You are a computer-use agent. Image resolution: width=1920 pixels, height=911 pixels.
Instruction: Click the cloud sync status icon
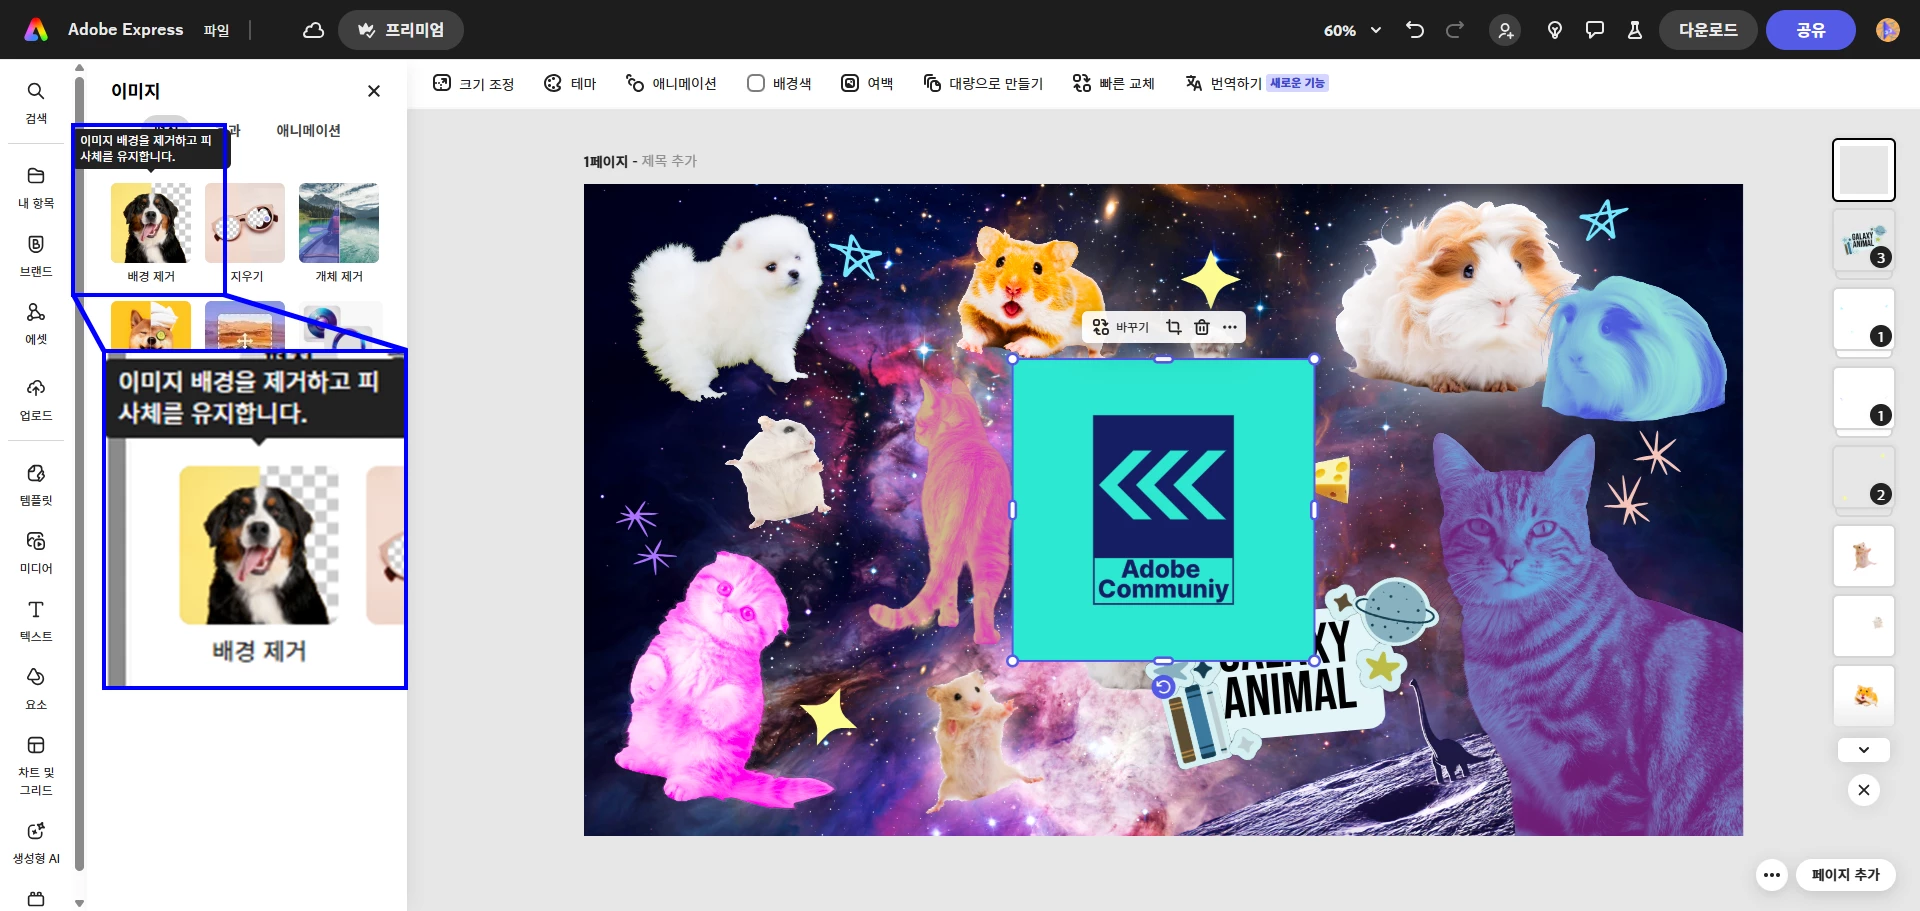(313, 30)
